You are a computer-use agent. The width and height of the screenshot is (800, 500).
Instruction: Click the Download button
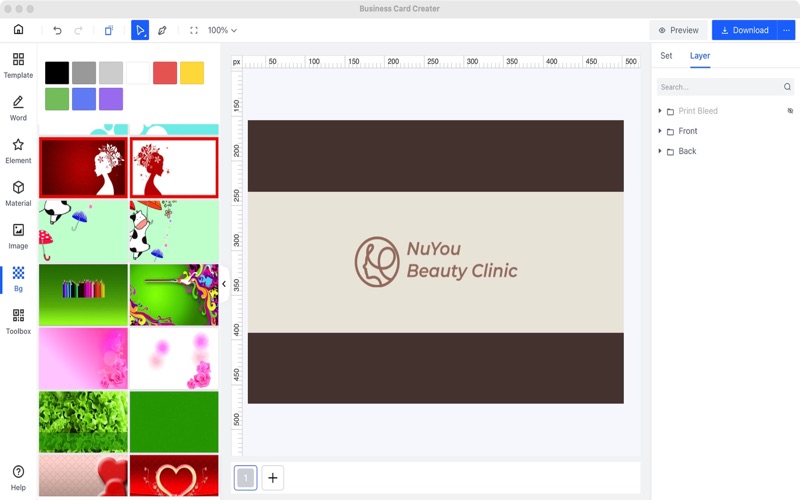745,30
